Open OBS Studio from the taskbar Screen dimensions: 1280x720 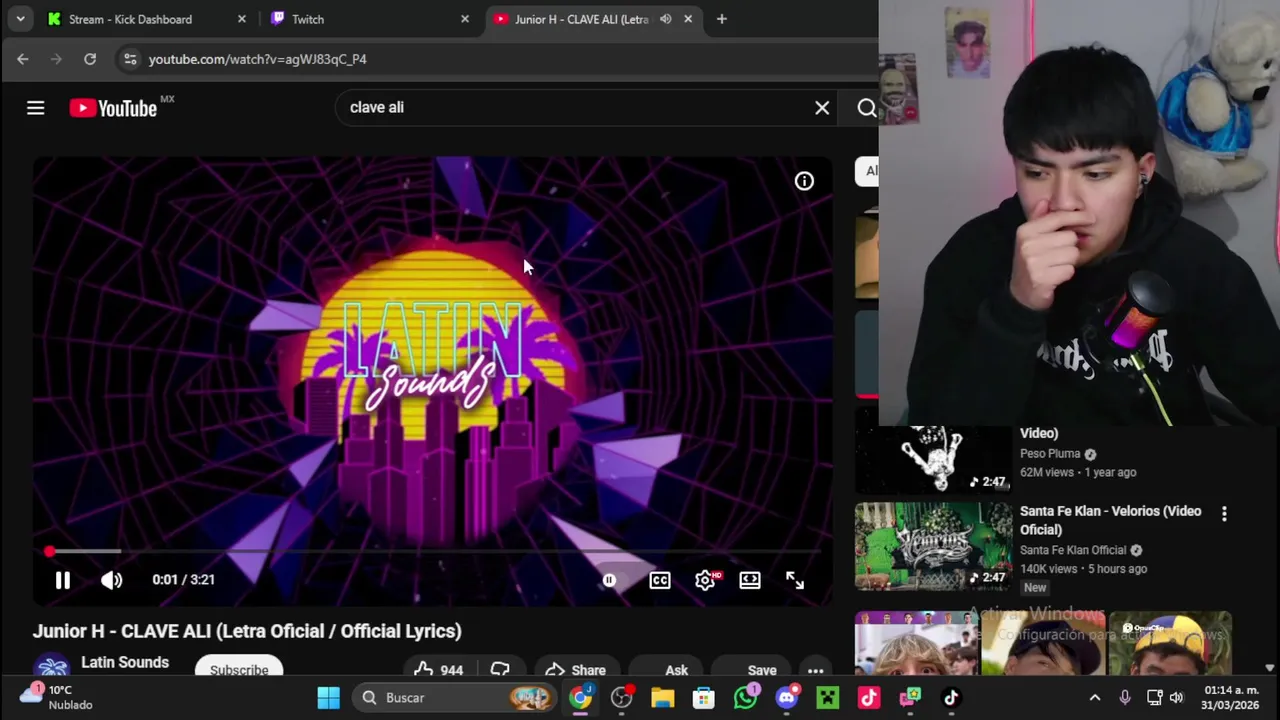pos(622,698)
